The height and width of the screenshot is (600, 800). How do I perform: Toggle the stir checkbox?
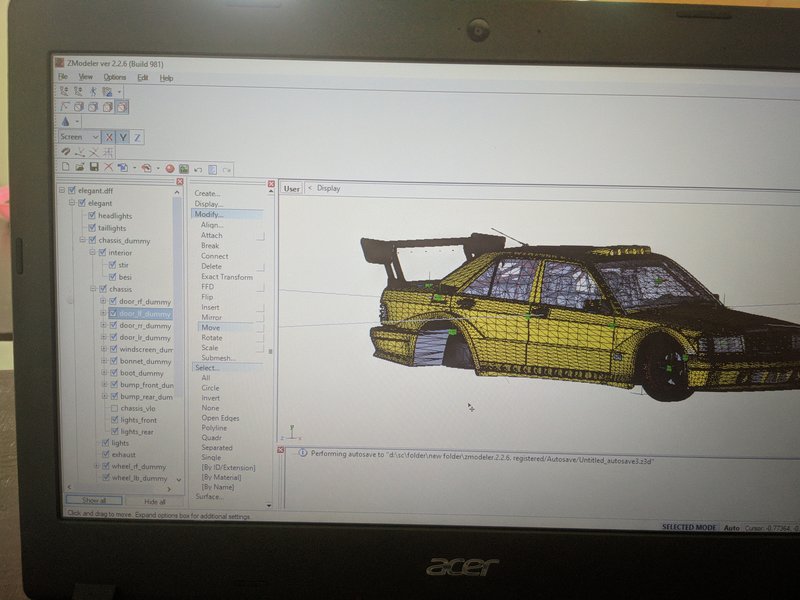coord(113,264)
